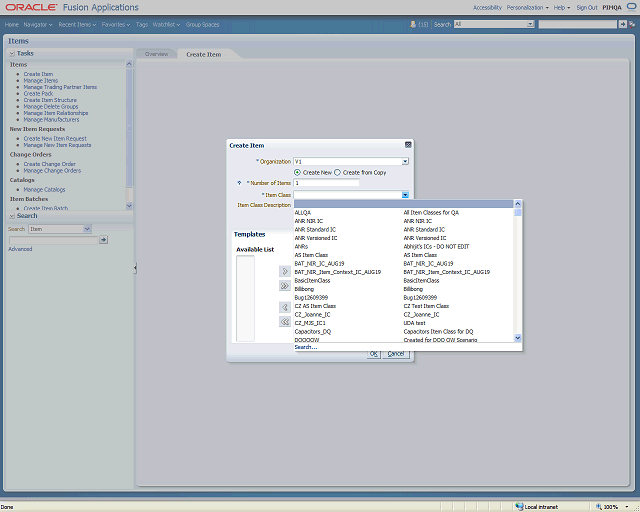Viewport: 640px width, 512px height.
Task: Select CZ_Joanne_IC item class row
Action: pos(404,314)
